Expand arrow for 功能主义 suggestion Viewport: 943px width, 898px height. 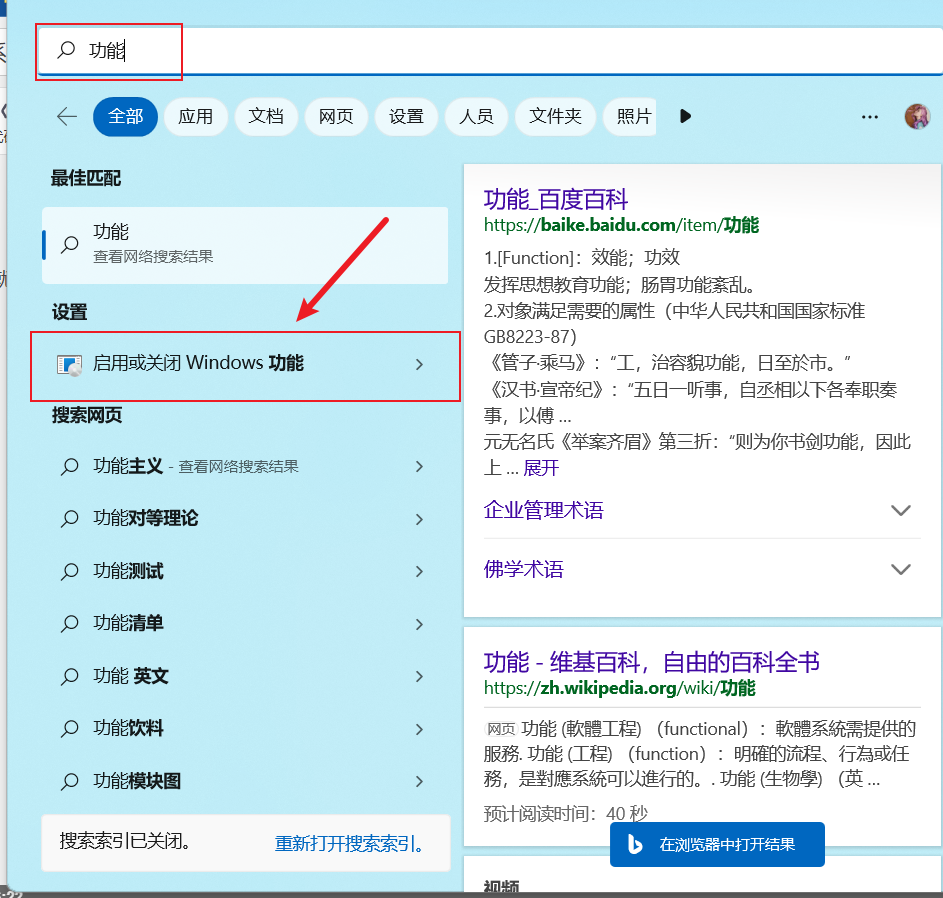point(419,467)
